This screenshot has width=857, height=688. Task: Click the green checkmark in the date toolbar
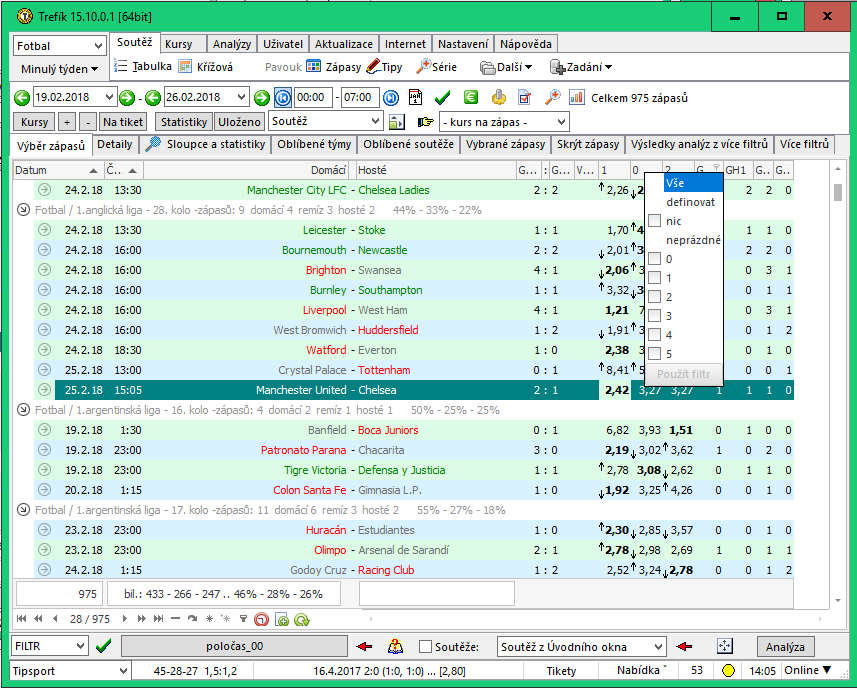(x=442, y=98)
